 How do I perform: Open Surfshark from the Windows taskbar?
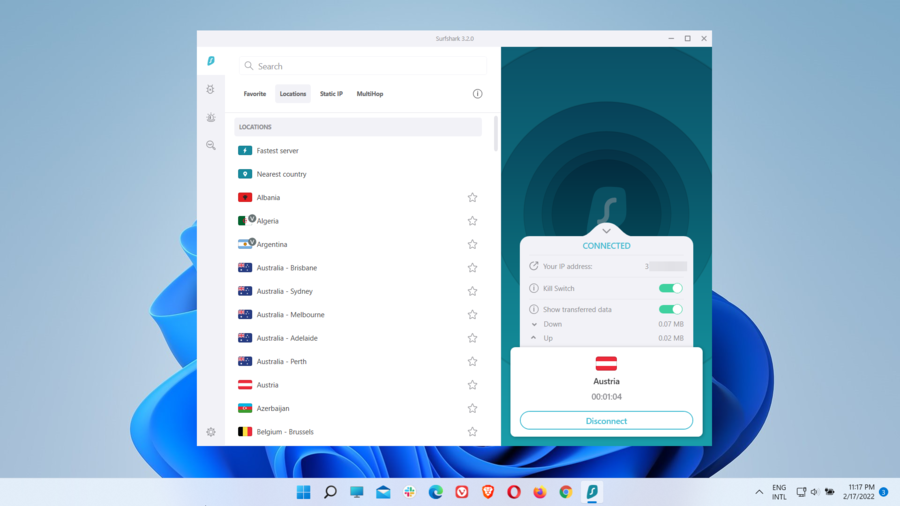[x=592, y=492]
